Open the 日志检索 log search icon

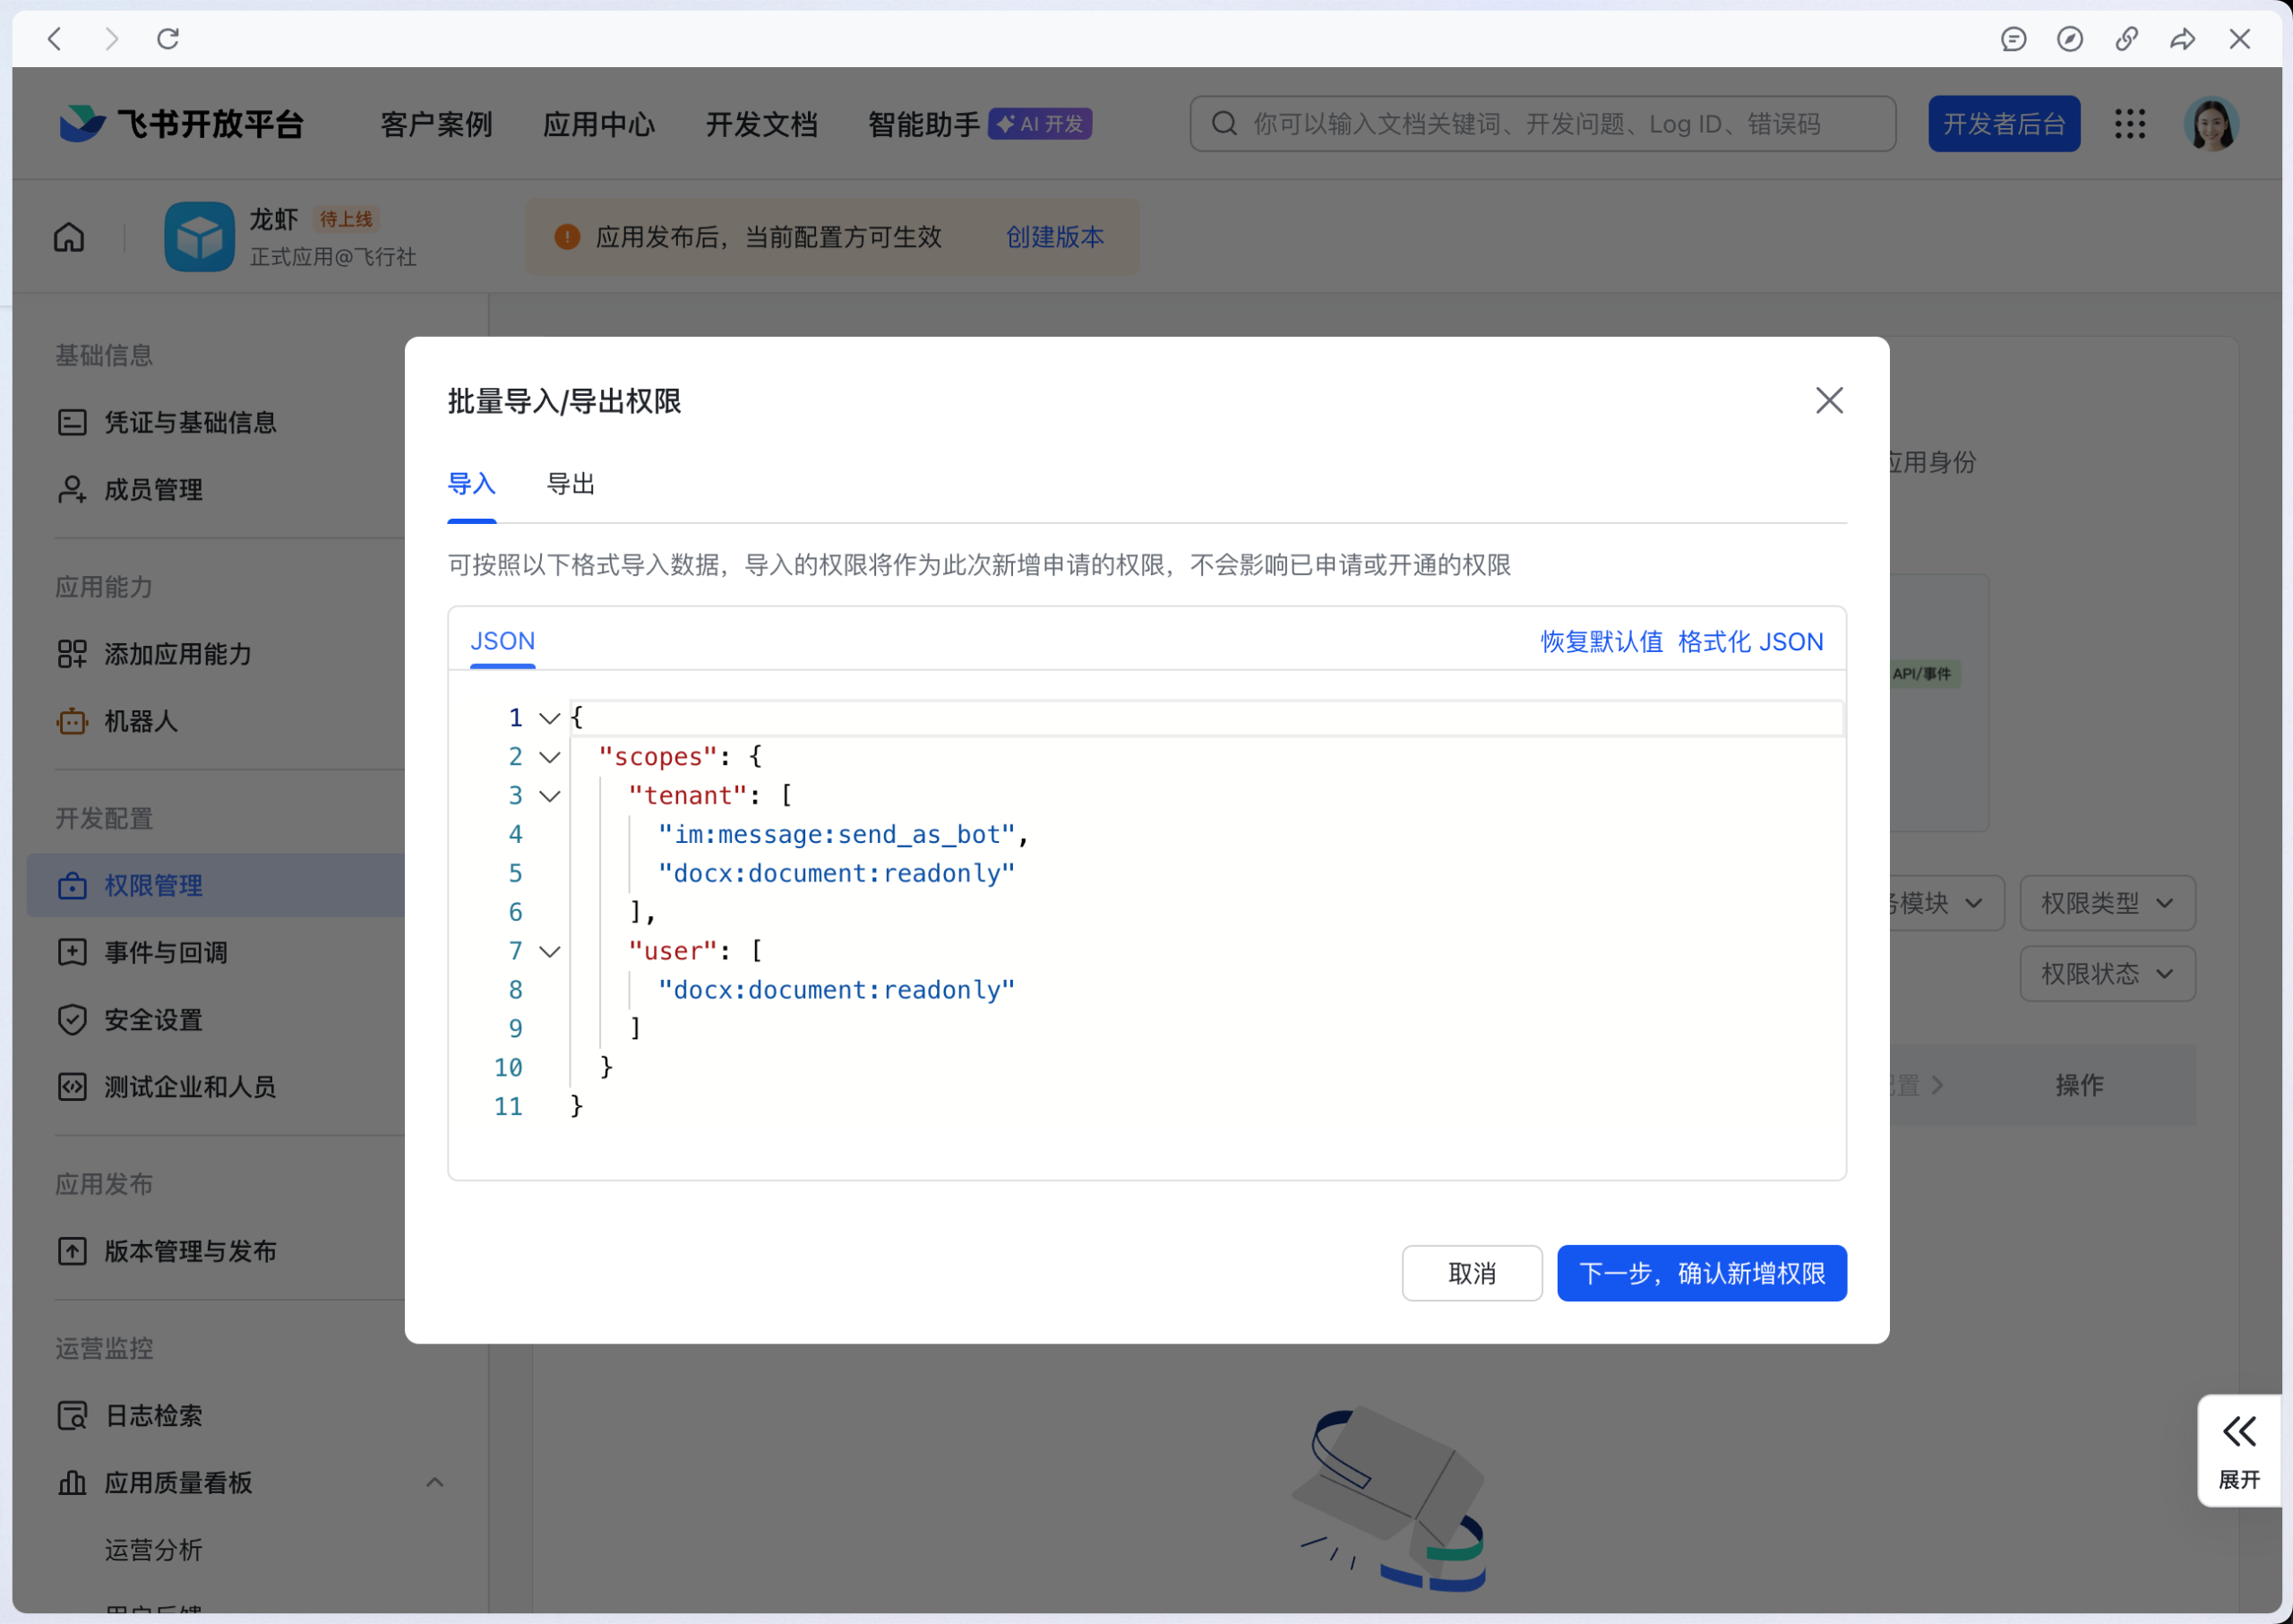point(71,1415)
